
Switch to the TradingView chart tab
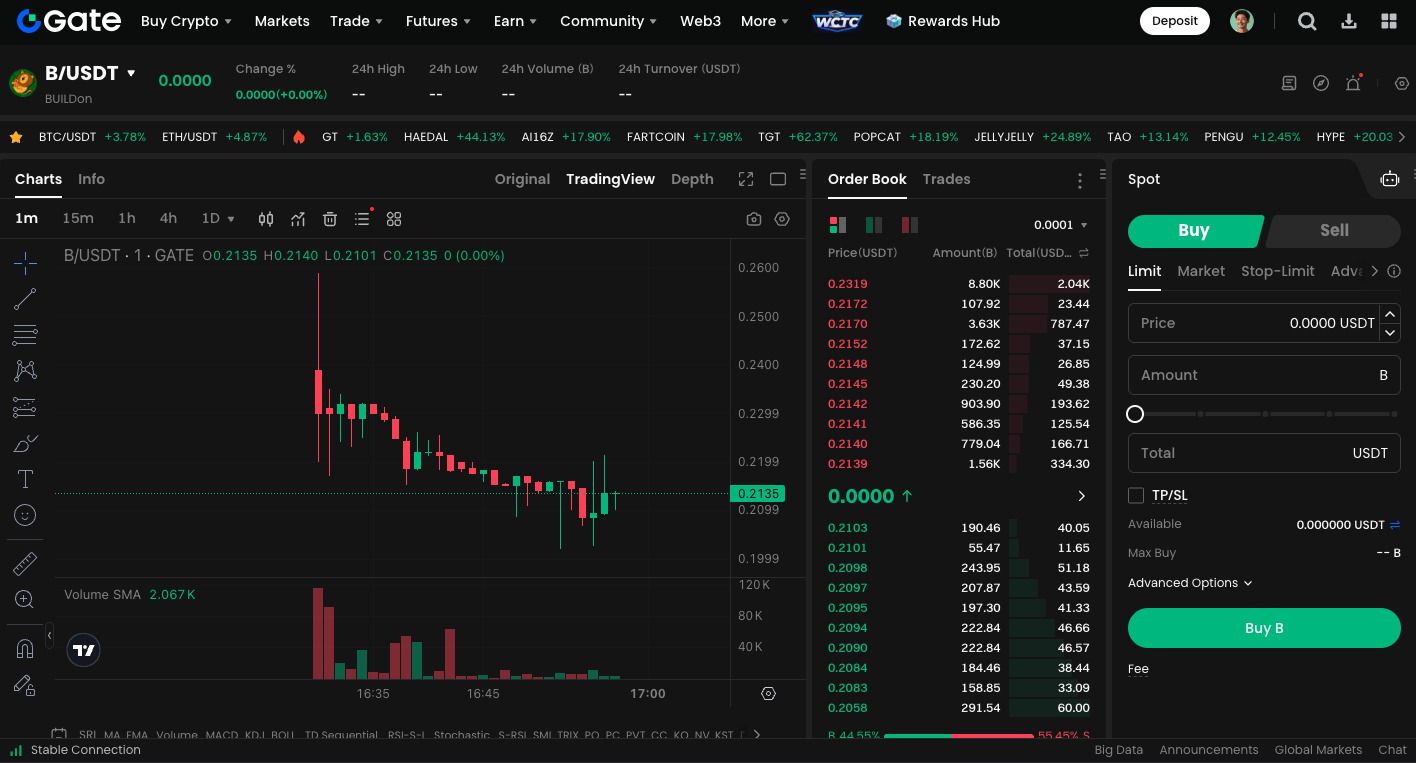point(610,179)
